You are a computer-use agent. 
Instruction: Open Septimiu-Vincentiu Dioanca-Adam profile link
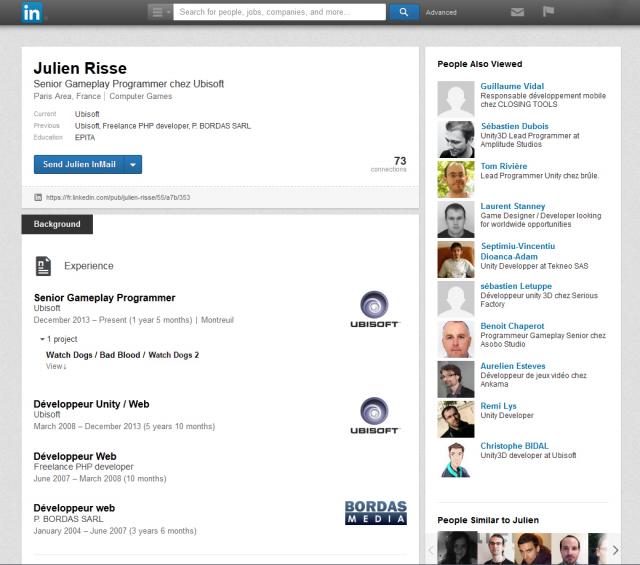pyautogui.click(x=518, y=251)
